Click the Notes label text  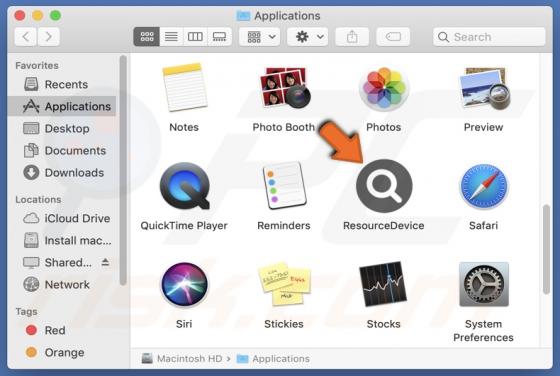point(184,127)
